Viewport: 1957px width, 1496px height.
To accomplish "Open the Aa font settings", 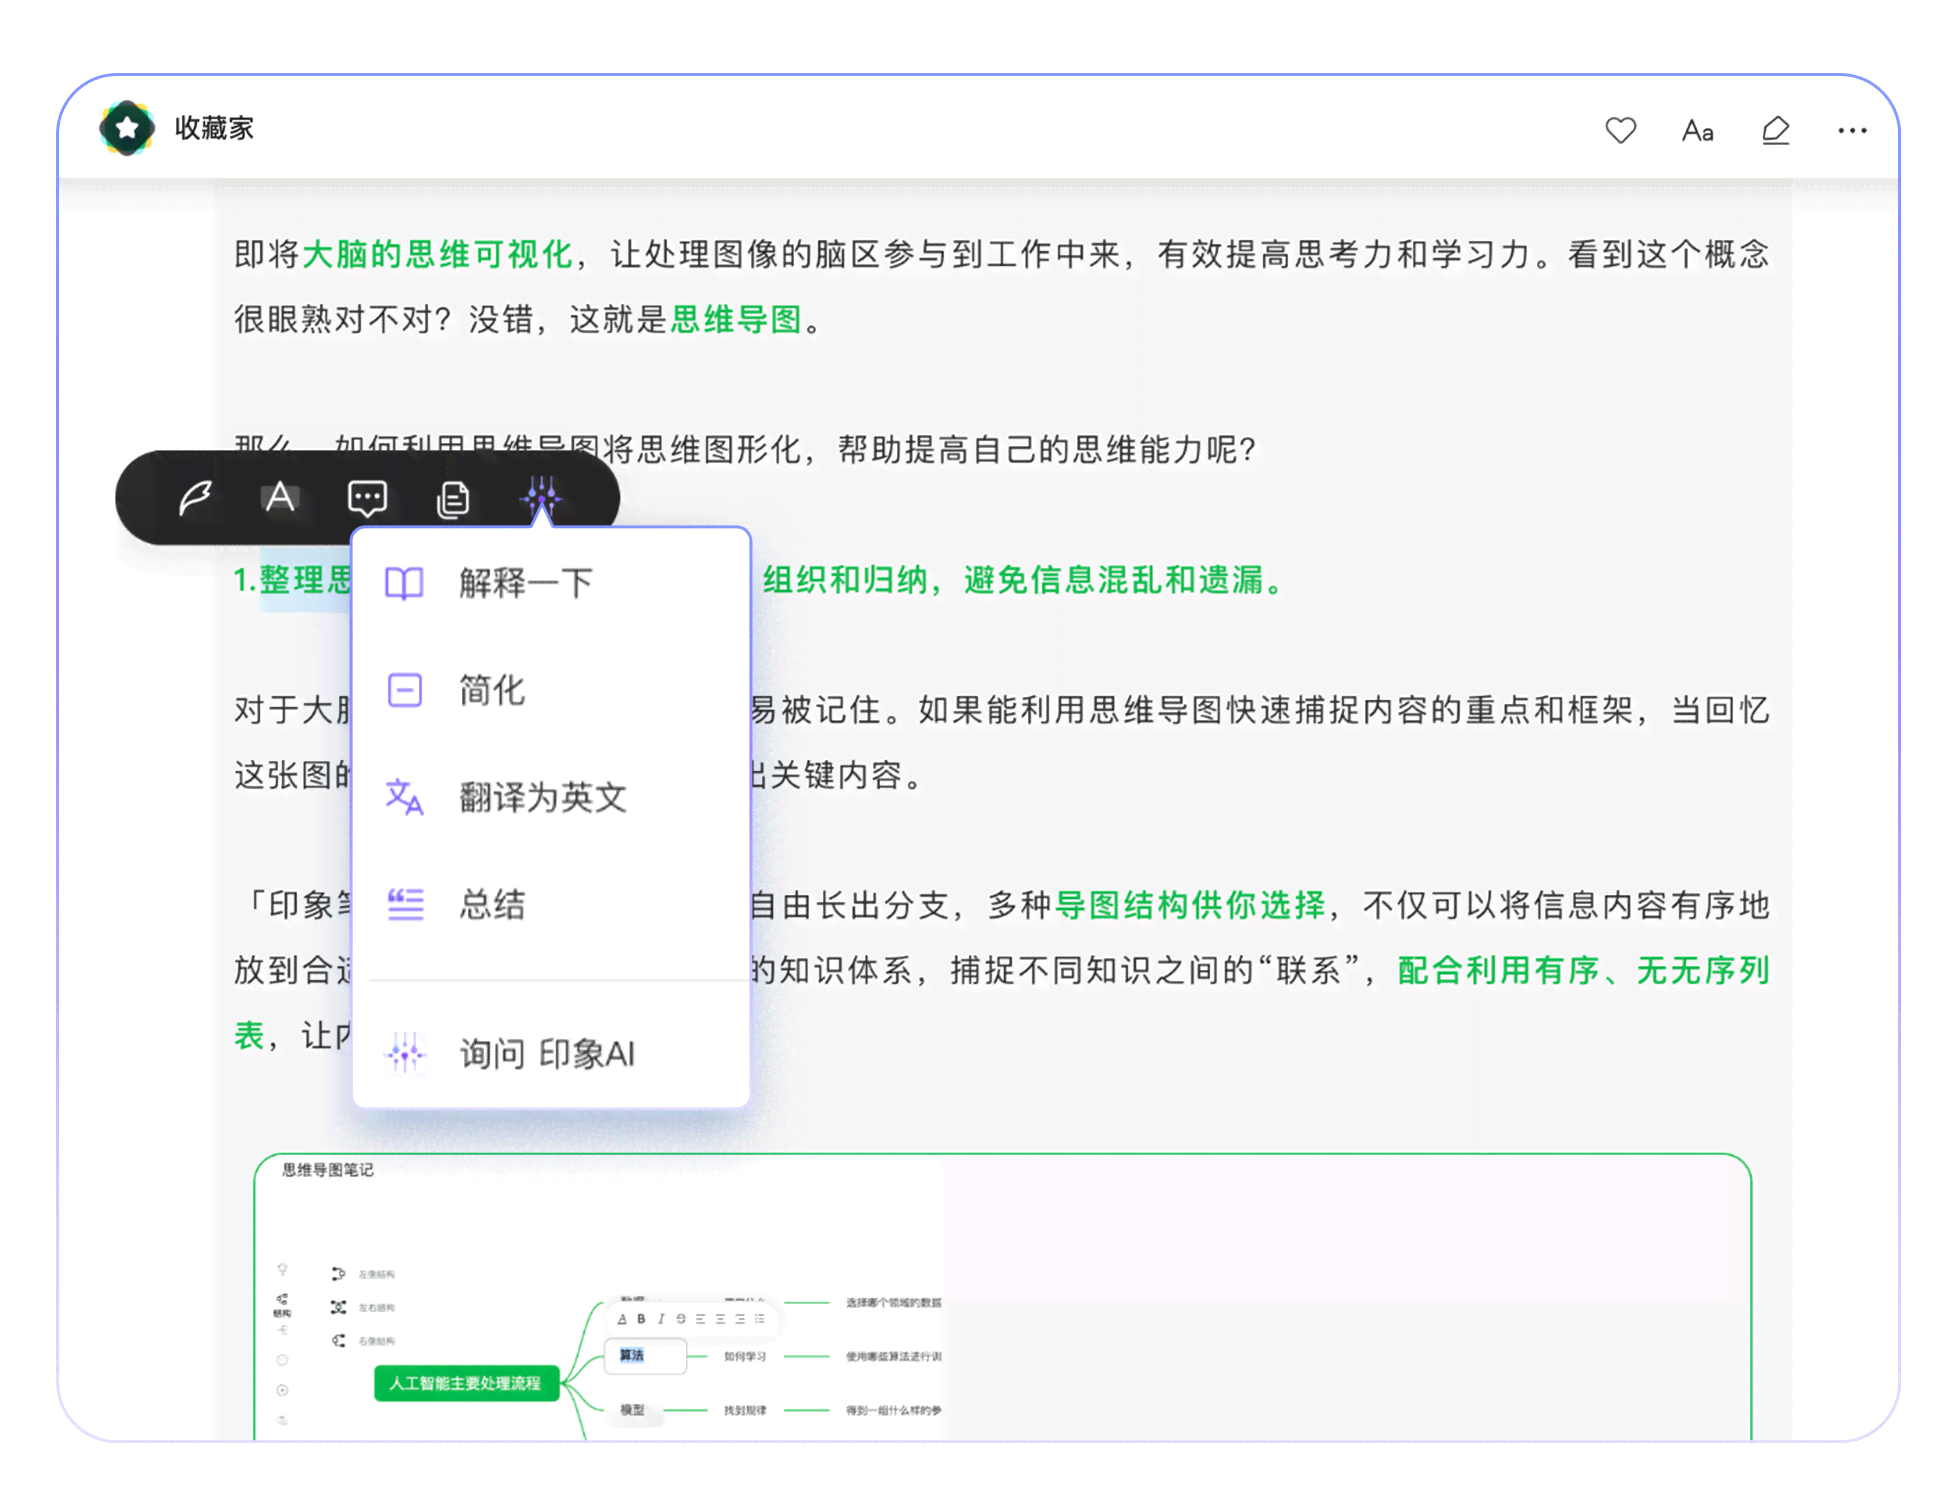I will point(1698,131).
